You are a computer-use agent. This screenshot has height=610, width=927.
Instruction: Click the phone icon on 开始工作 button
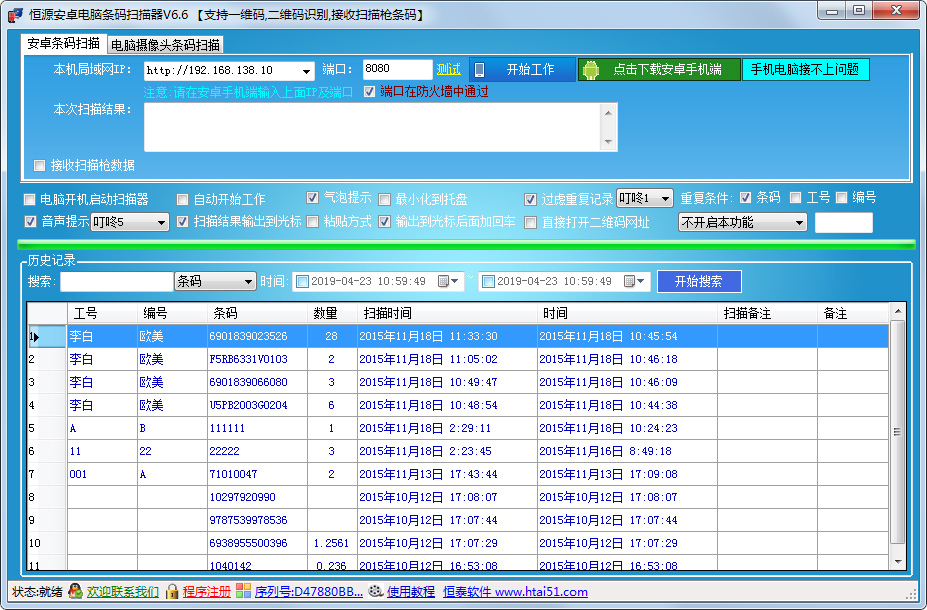tap(479, 70)
